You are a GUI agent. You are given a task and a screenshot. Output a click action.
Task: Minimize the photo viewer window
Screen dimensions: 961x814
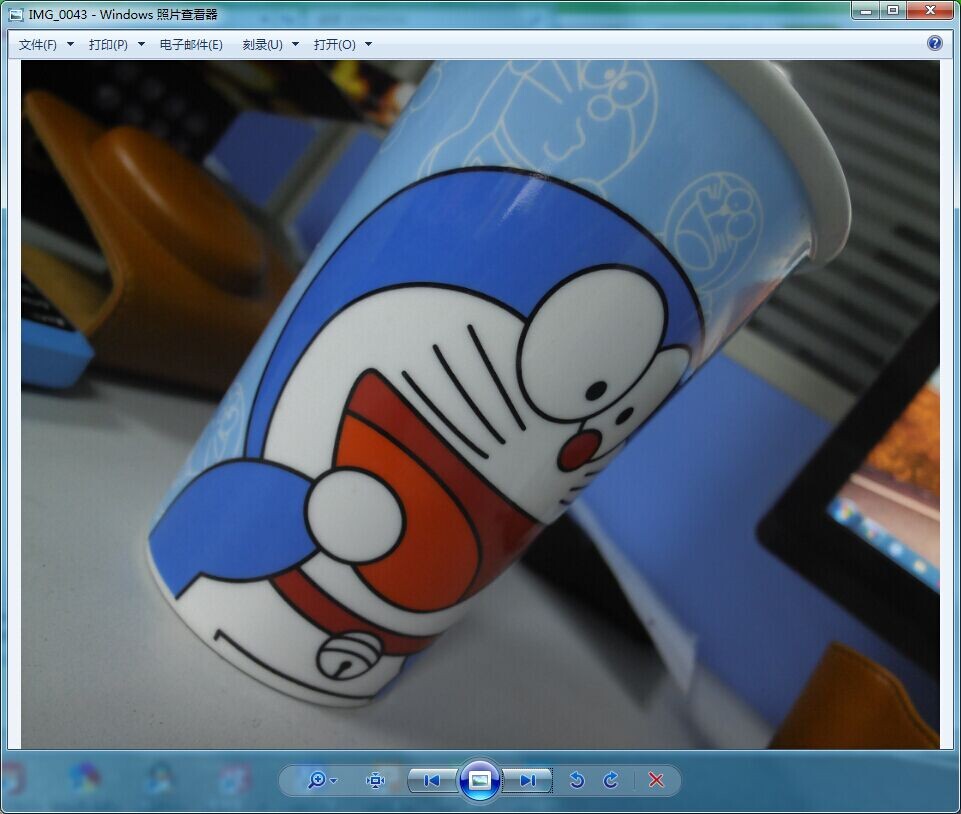click(865, 10)
